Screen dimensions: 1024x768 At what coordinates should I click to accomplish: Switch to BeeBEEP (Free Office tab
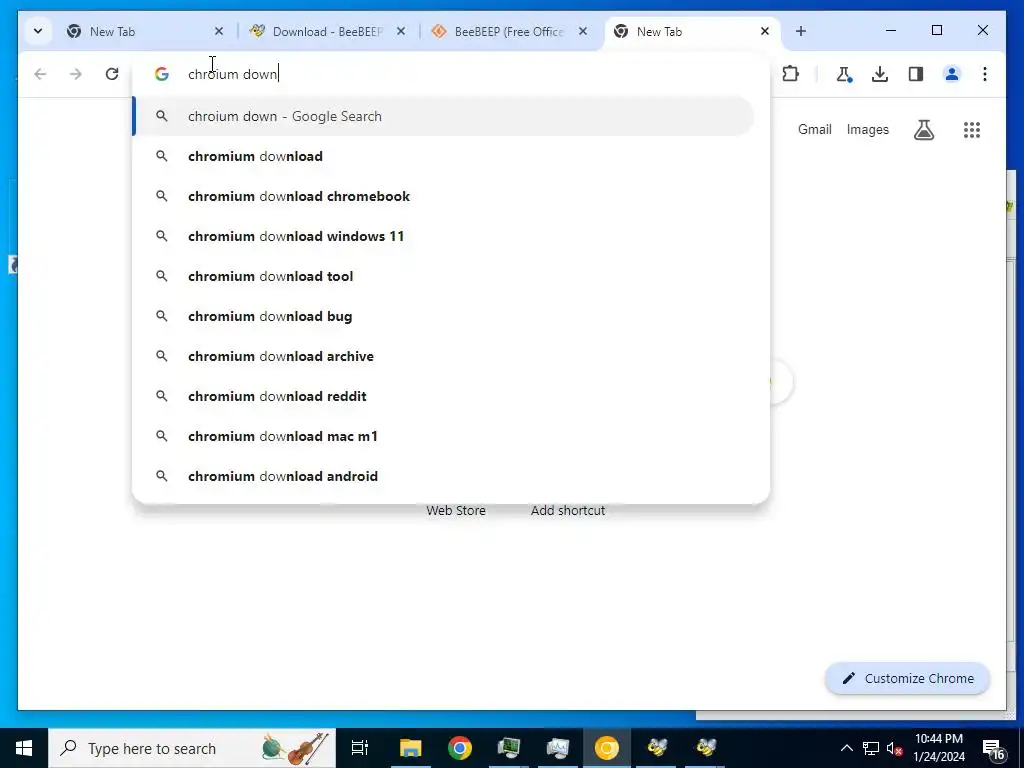[509, 31]
